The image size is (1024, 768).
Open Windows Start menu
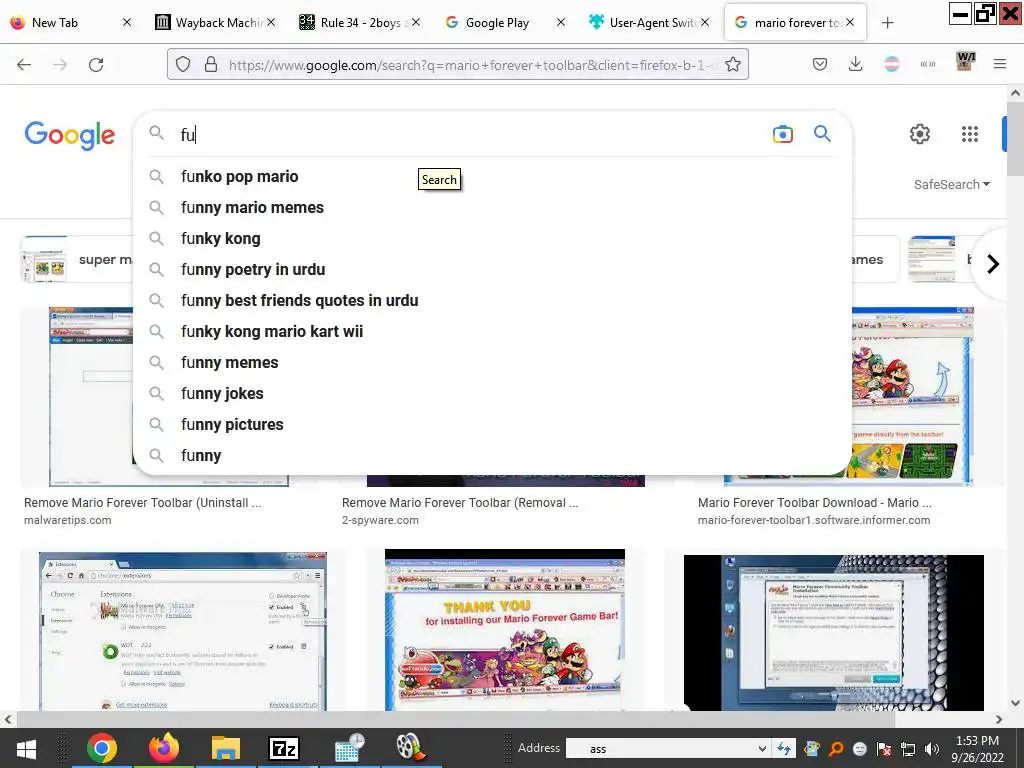[x=26, y=748]
